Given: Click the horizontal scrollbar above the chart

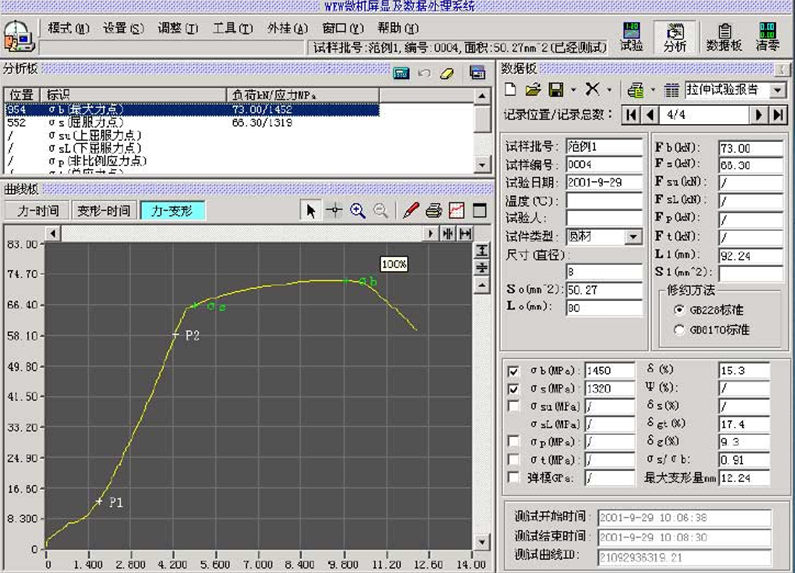Looking at the screenshot, I should 240,233.
